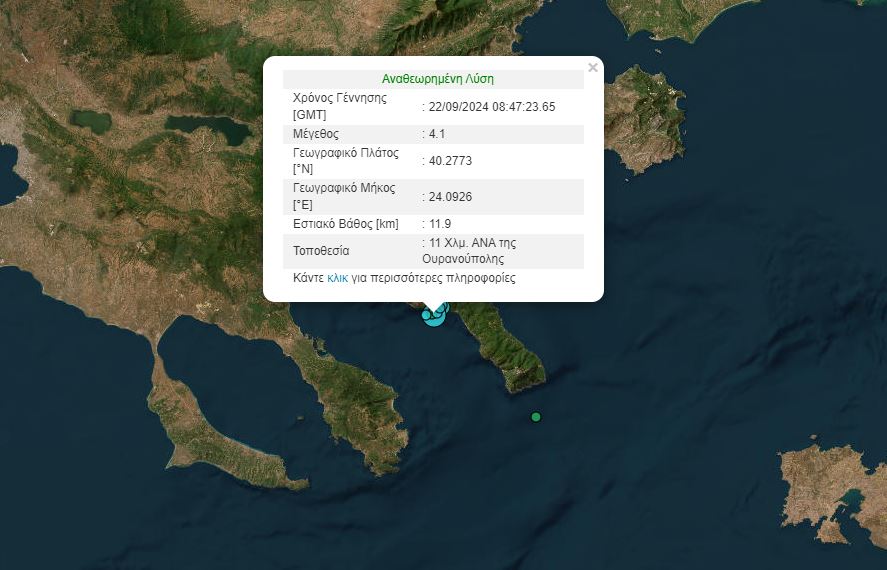Click the origin time value 22/09/2024 08:47:23.65

[x=491, y=107]
